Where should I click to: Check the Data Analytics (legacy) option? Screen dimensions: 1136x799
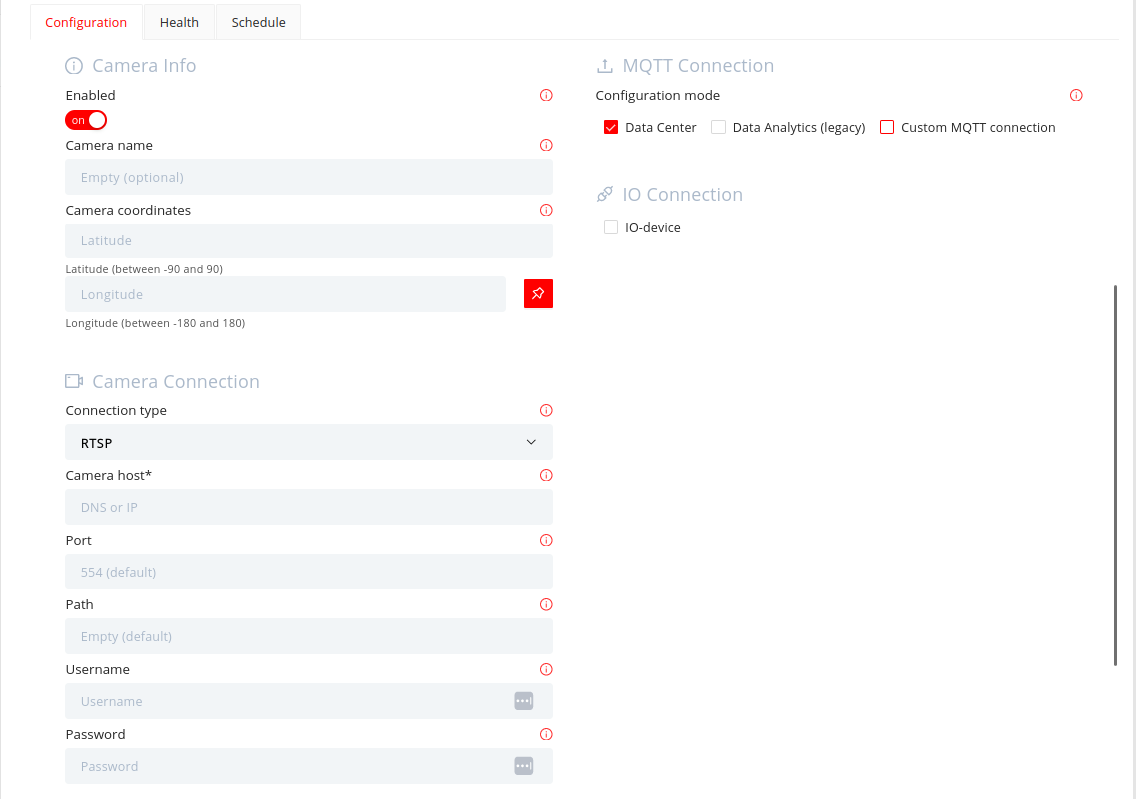coord(718,127)
